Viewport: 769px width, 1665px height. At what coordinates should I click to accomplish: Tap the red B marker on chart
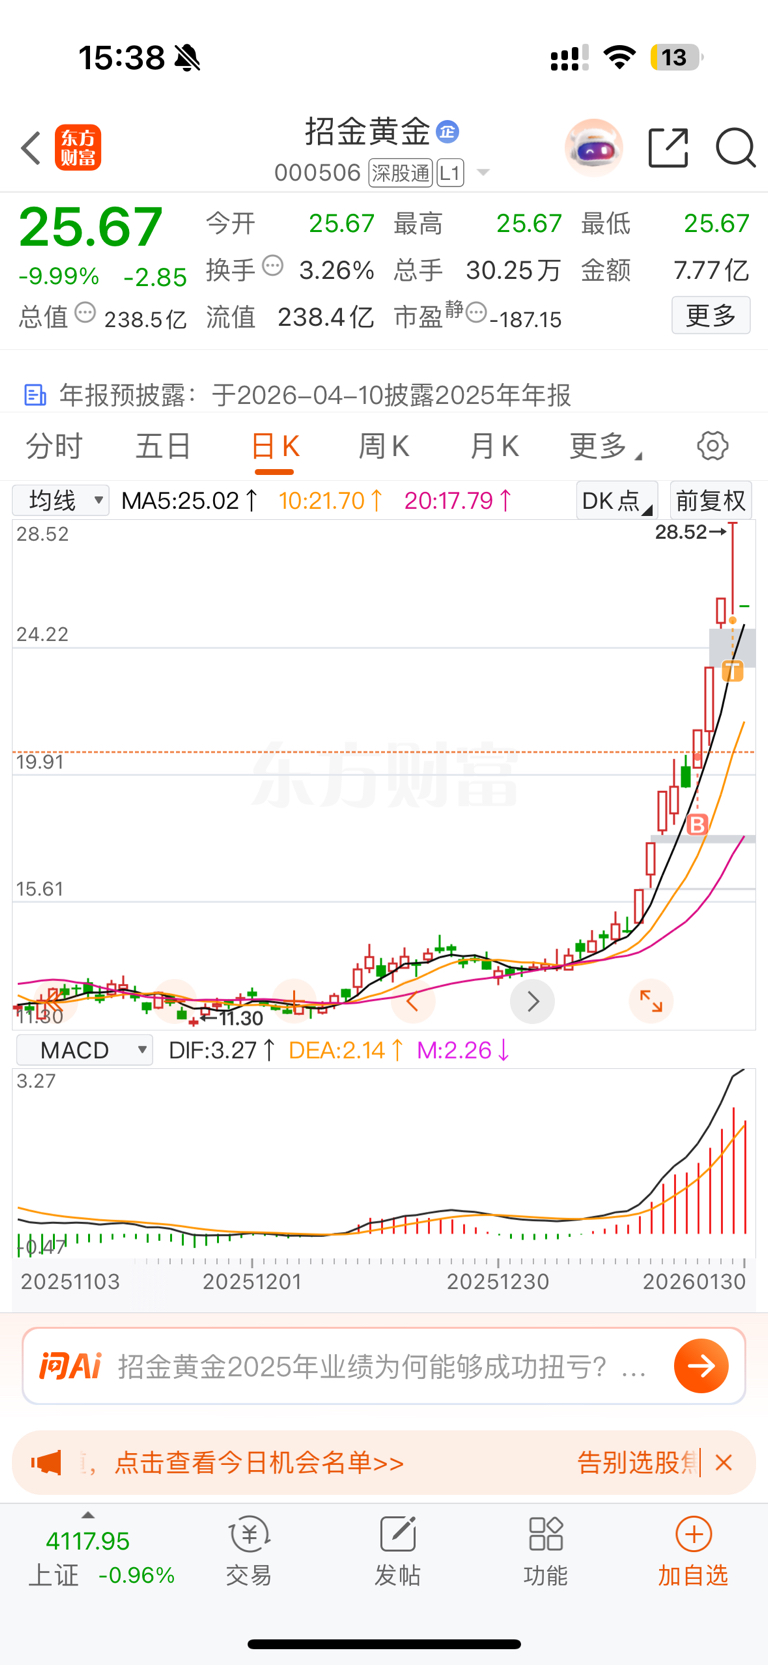pos(698,825)
